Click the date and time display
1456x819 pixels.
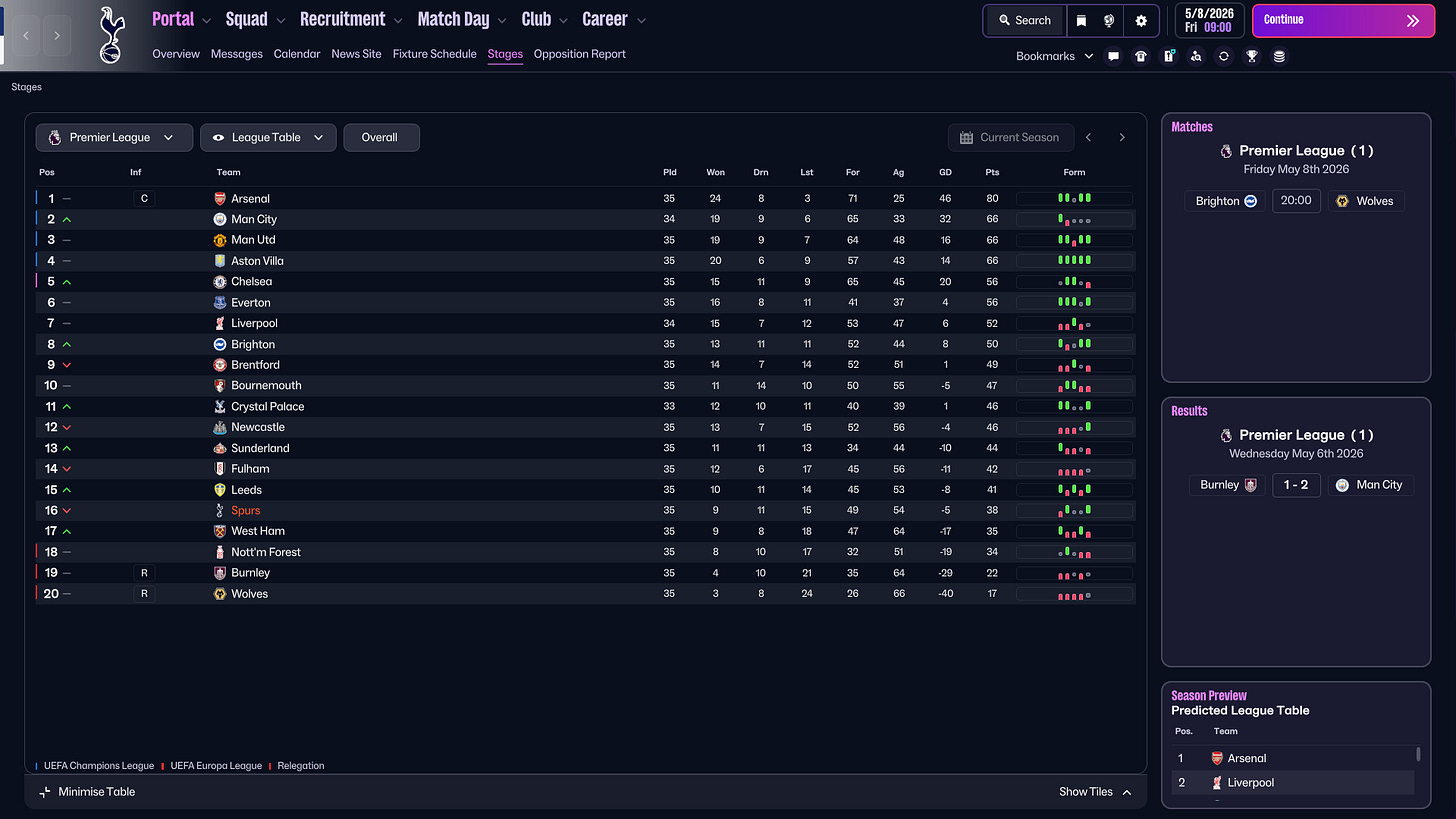(x=1211, y=20)
